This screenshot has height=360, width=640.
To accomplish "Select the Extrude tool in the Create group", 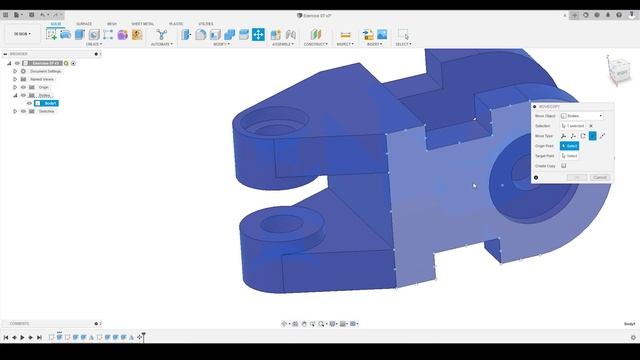I will tap(79, 35).
